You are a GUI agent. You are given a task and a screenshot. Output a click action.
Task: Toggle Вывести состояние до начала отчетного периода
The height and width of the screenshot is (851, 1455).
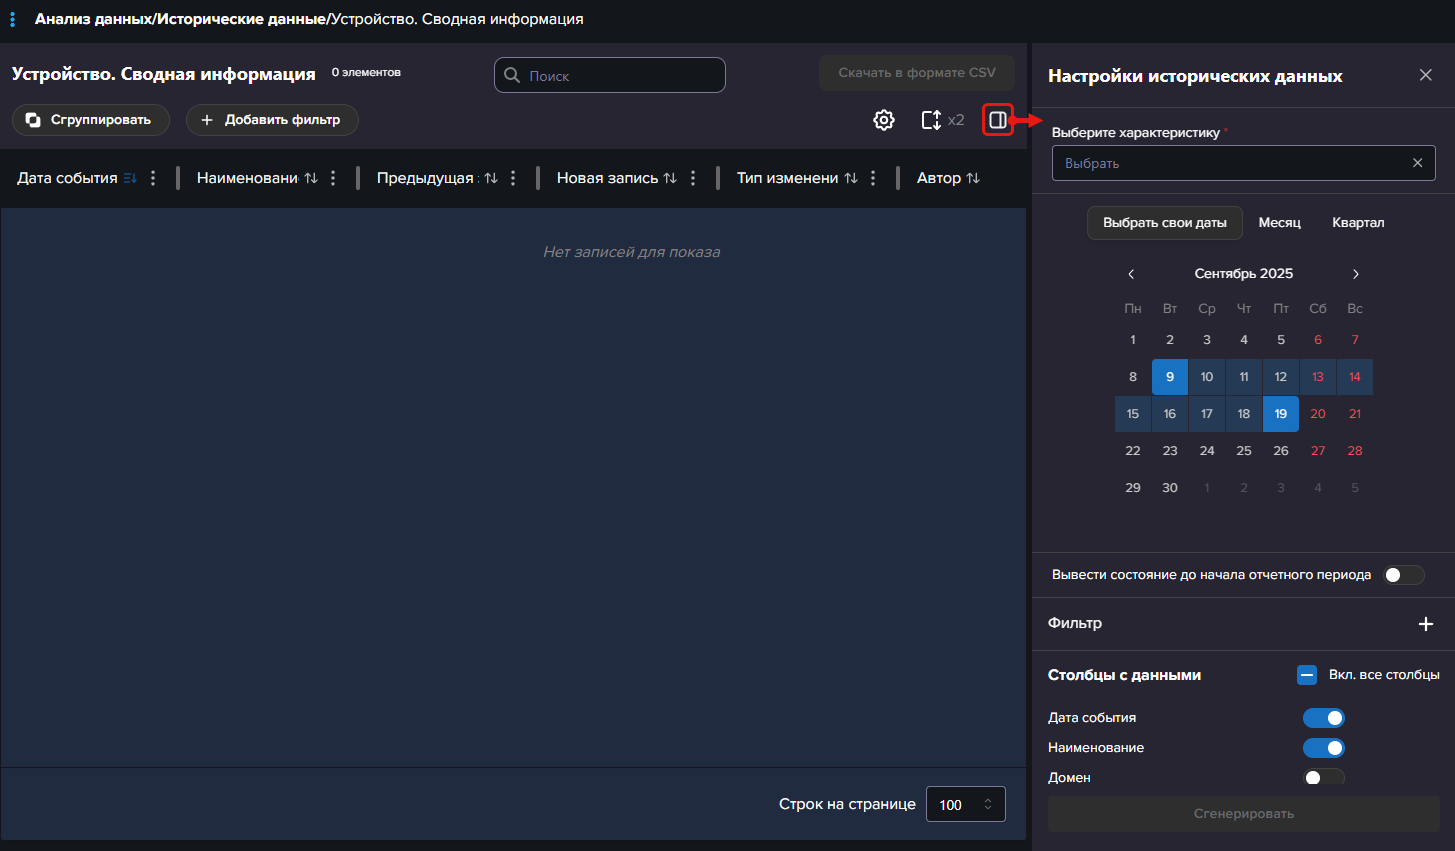coord(1403,575)
